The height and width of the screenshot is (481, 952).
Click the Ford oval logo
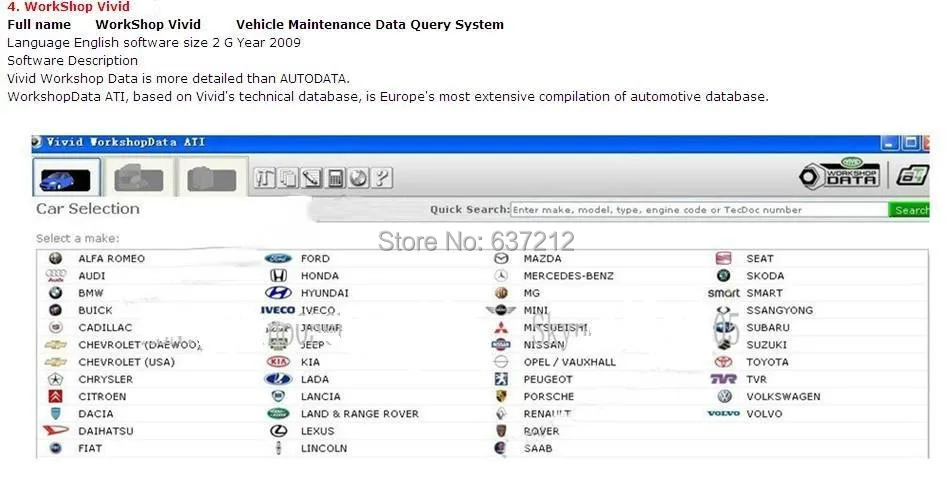[278, 259]
